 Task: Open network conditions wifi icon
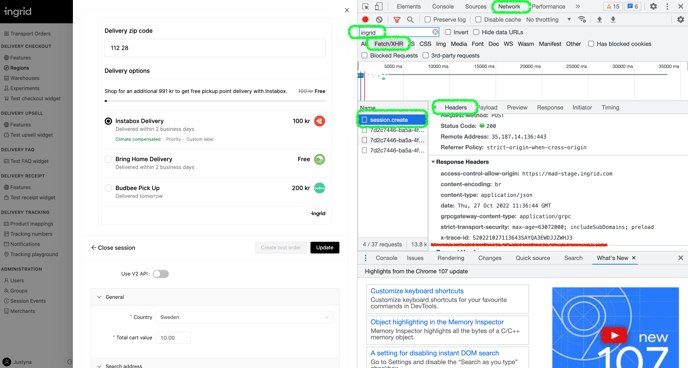tap(582, 19)
